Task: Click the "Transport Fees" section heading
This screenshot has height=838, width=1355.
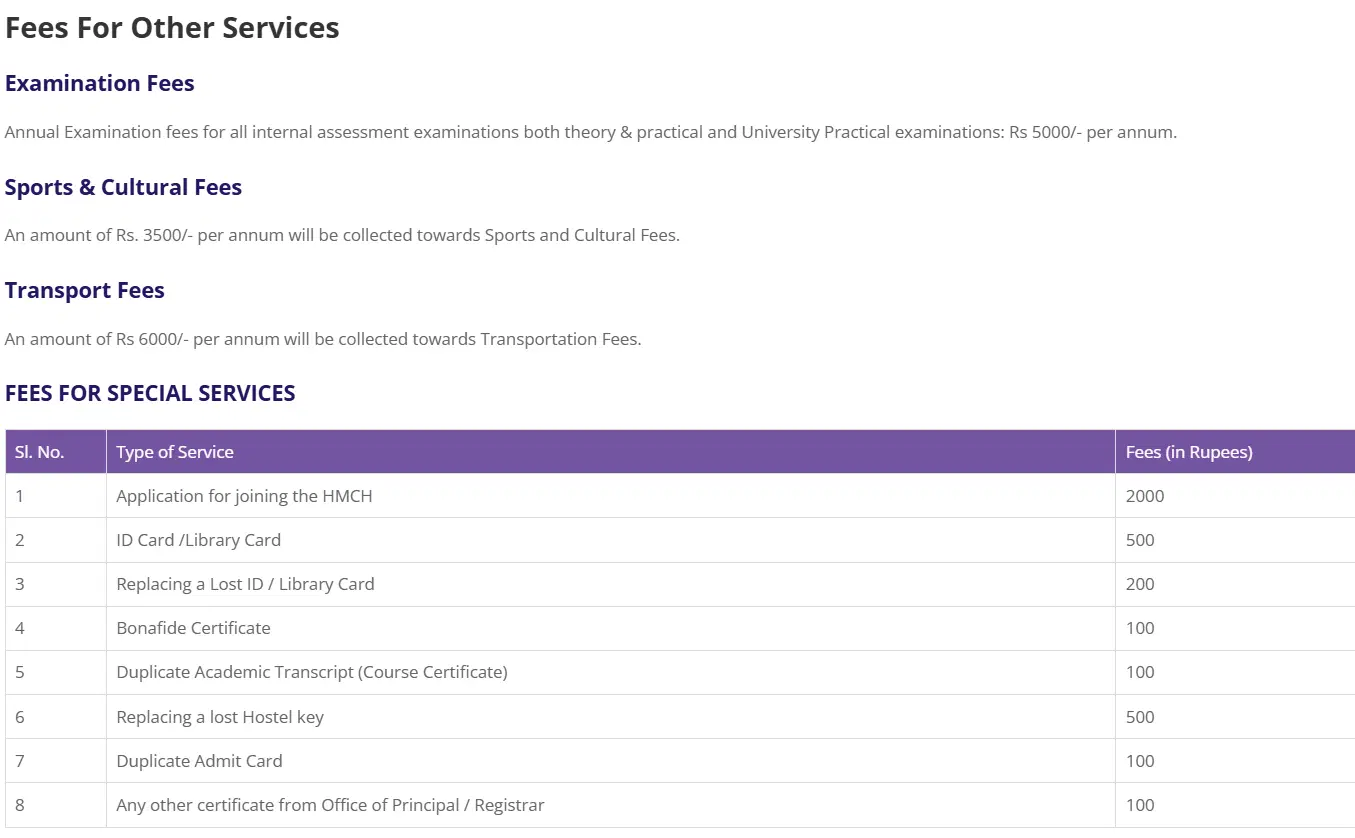Action: pos(85,291)
